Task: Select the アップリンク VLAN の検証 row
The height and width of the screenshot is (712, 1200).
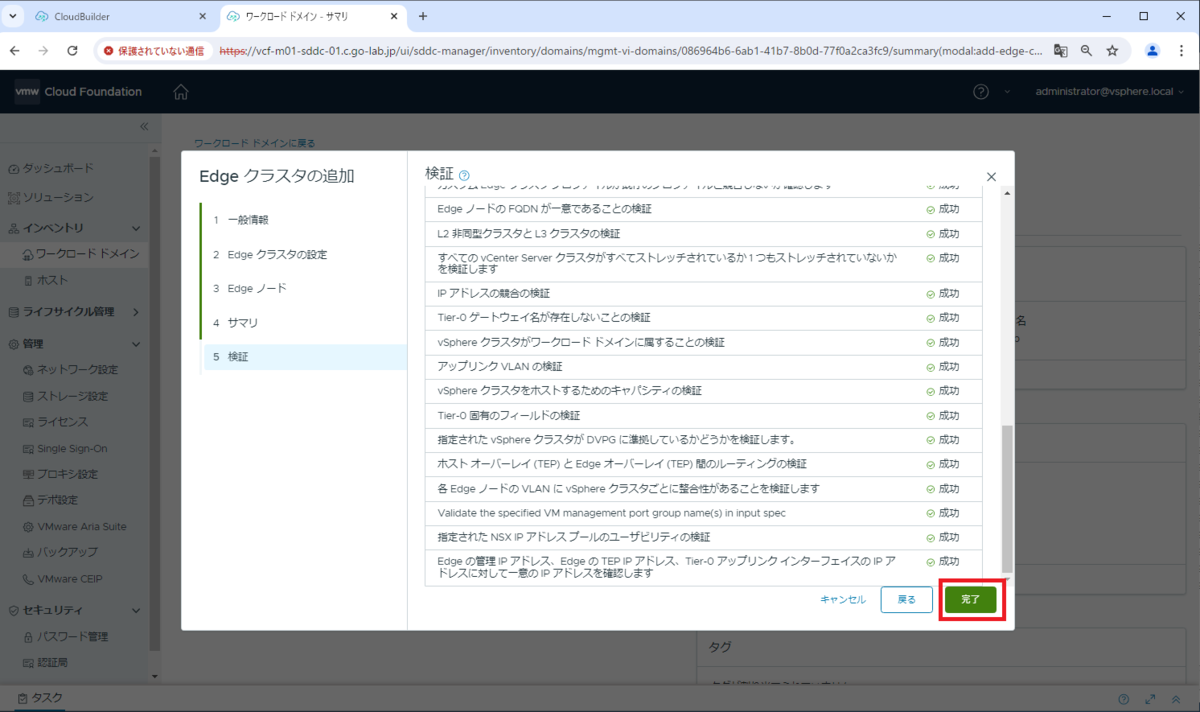Action: point(704,366)
